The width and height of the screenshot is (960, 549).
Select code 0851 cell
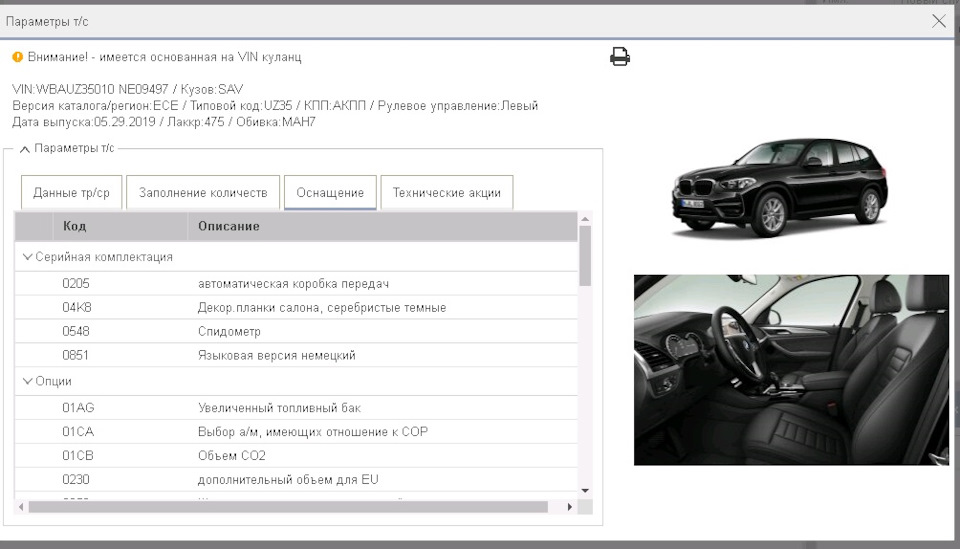[75, 355]
